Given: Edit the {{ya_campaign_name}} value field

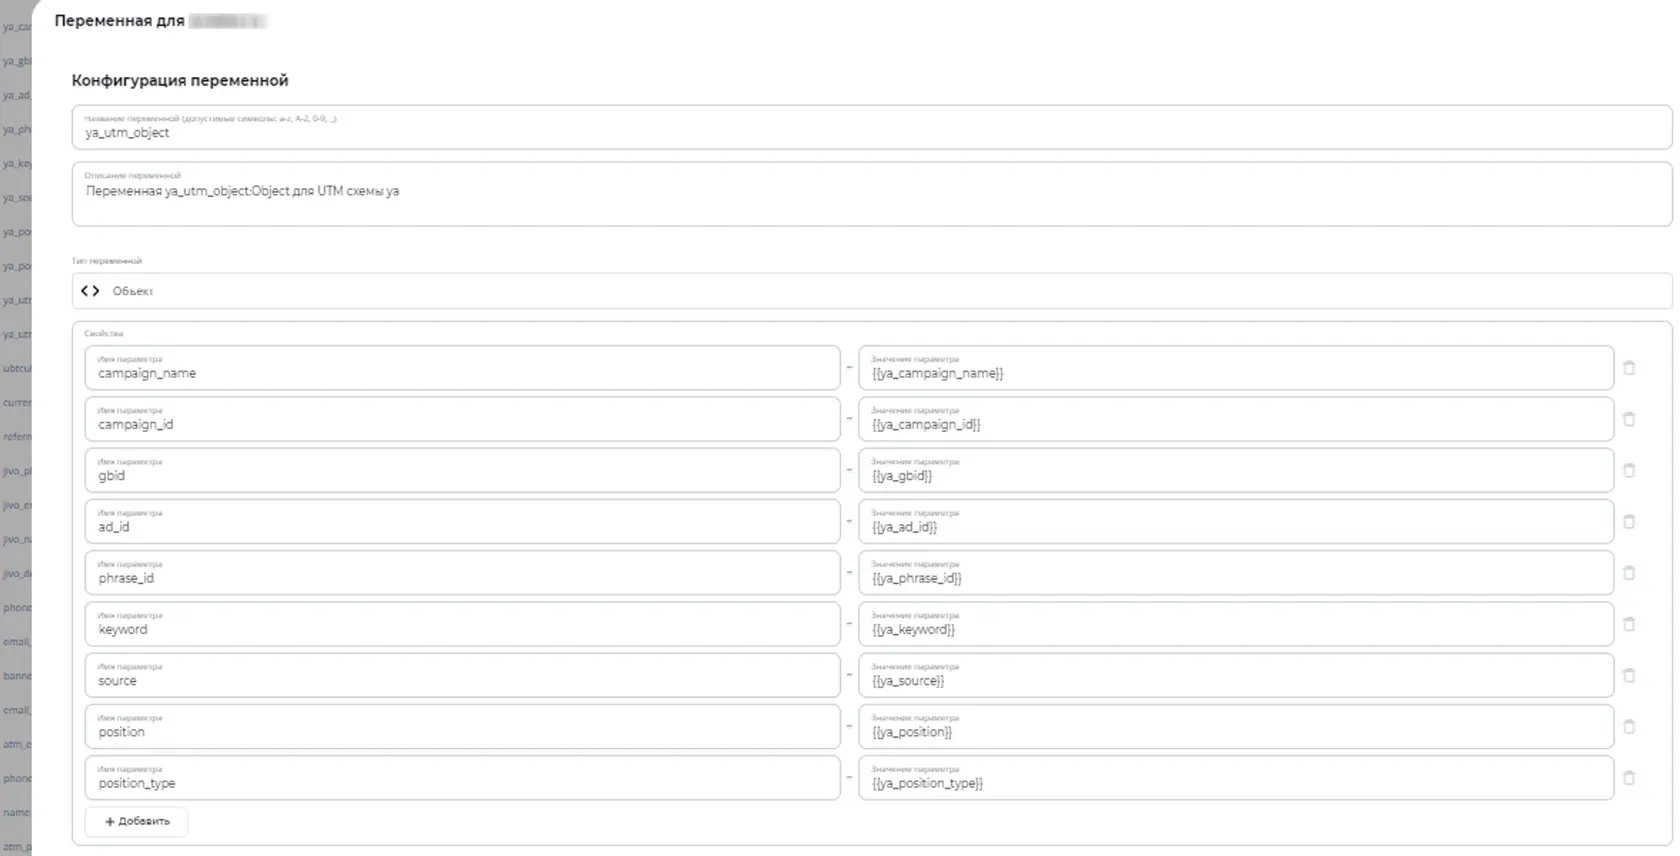Looking at the screenshot, I should (1236, 368).
